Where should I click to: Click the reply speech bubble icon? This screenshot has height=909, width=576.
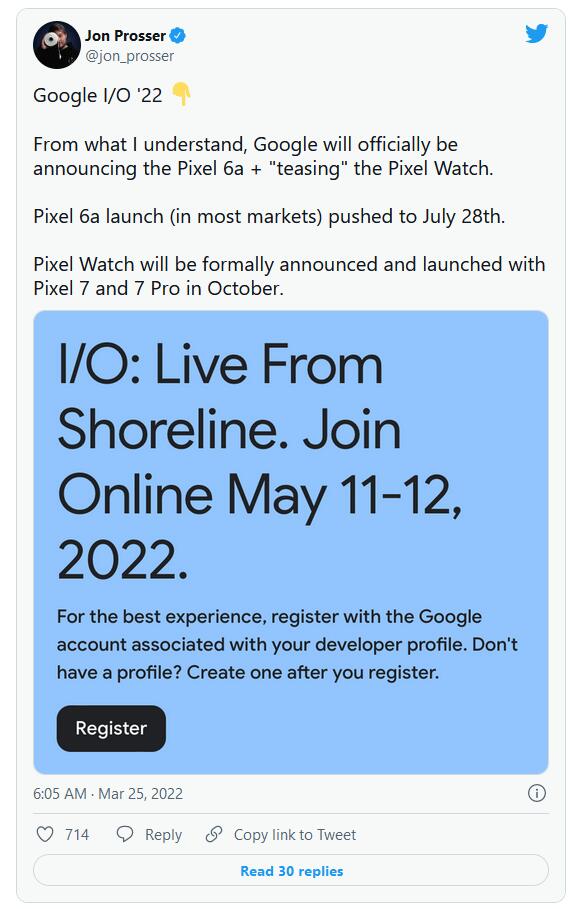click(125, 834)
